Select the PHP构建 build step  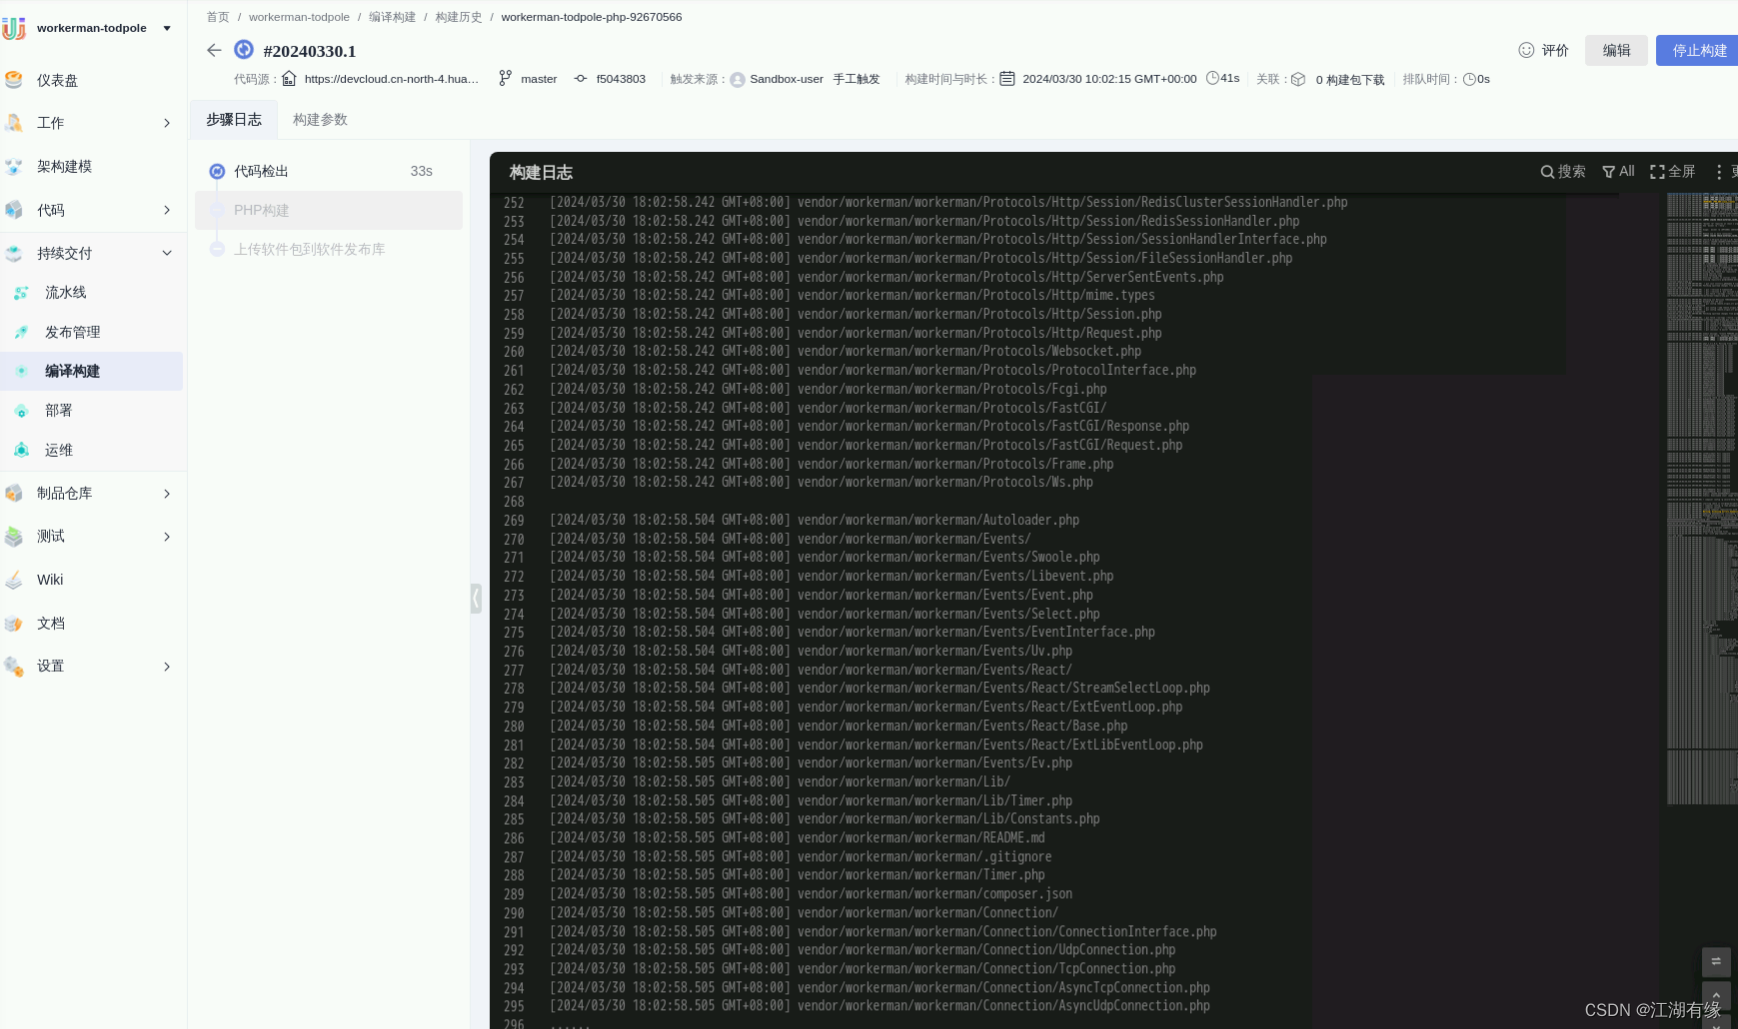click(328, 210)
